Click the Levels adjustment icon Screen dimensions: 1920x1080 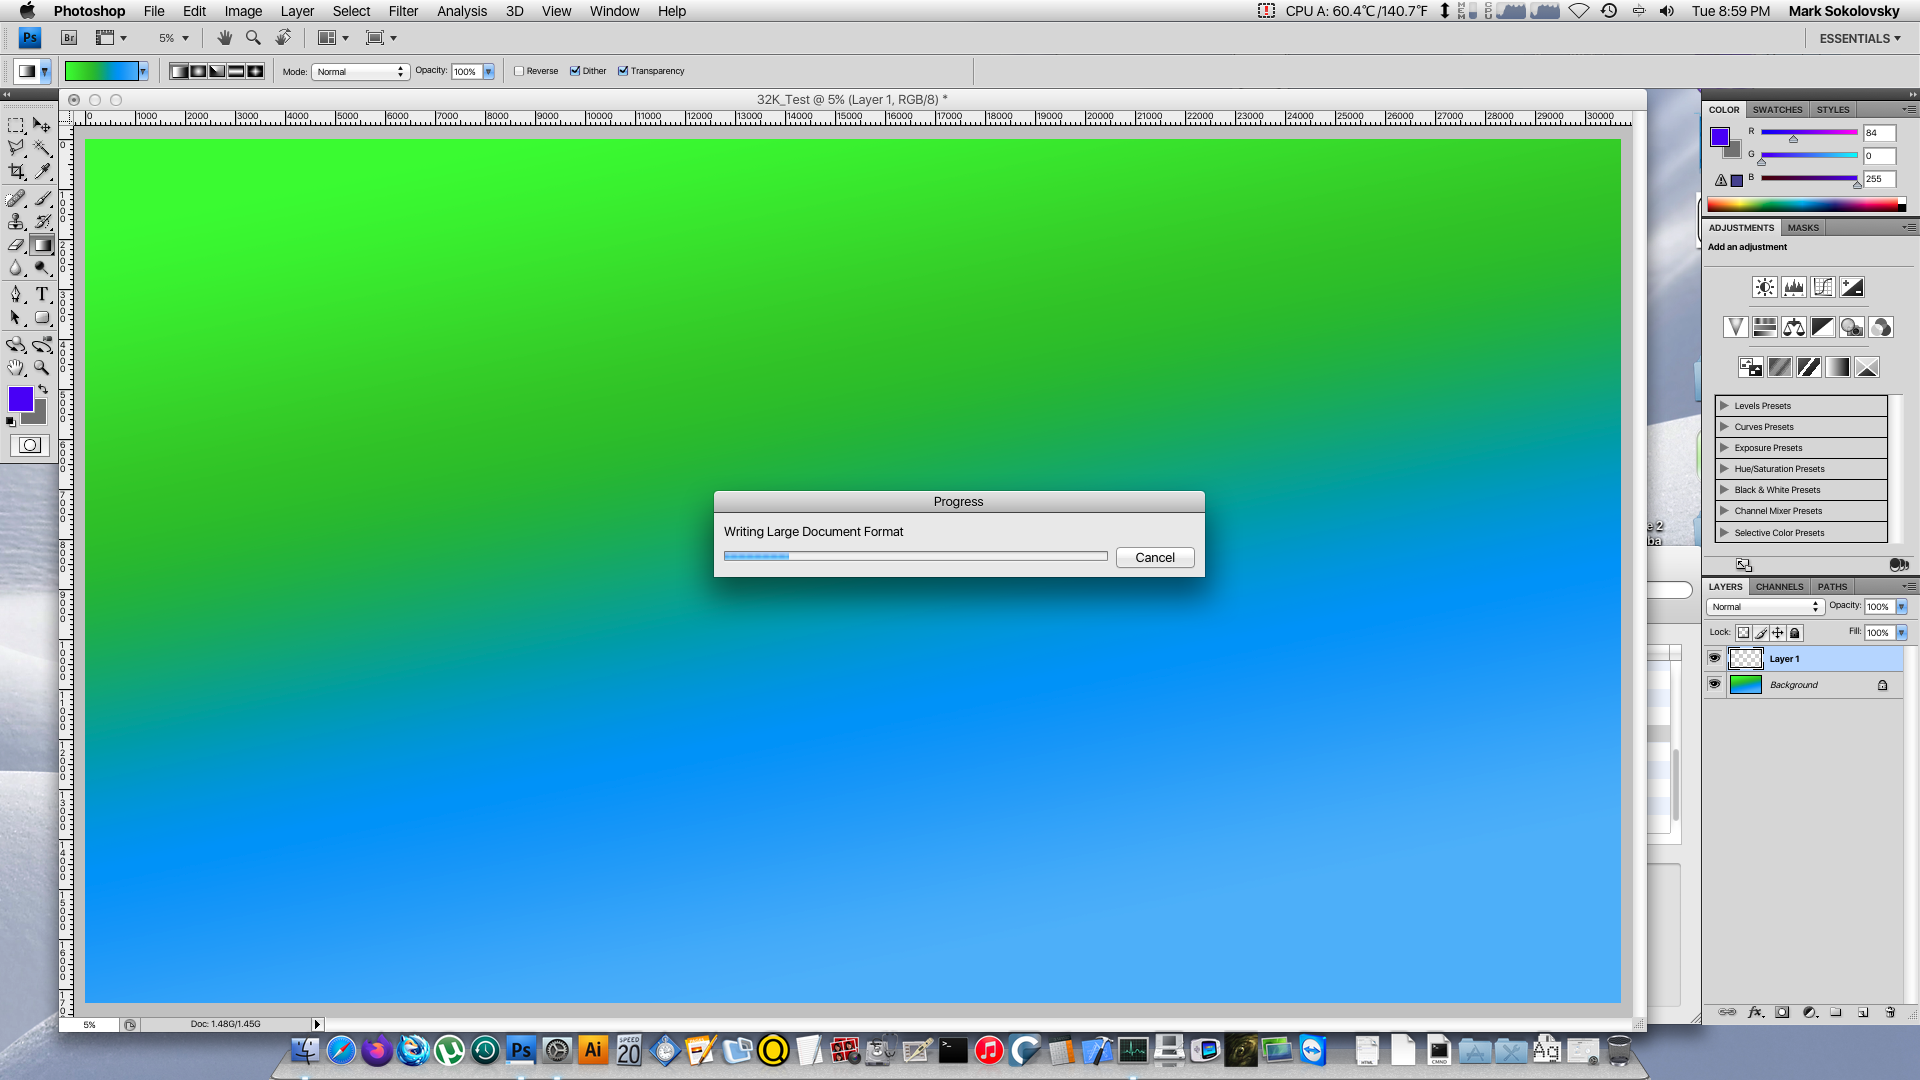[x=1793, y=288]
